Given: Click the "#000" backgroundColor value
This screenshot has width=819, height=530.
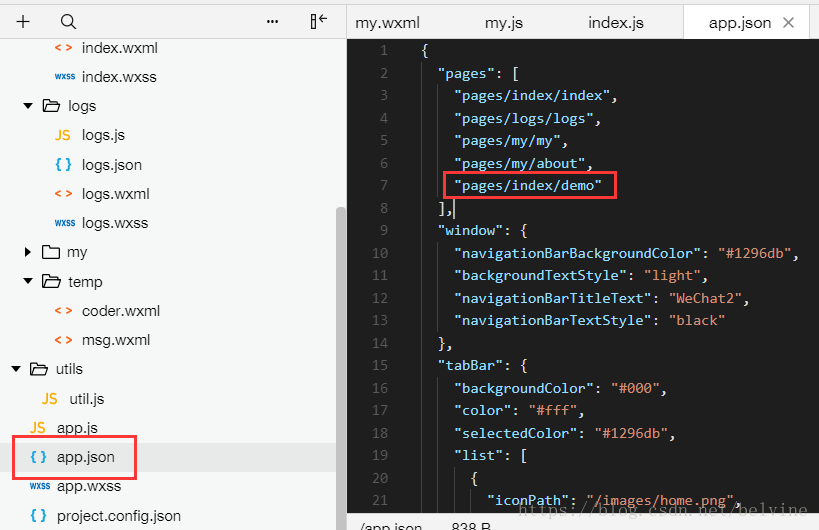Looking at the screenshot, I should pyautogui.click(x=635, y=388).
